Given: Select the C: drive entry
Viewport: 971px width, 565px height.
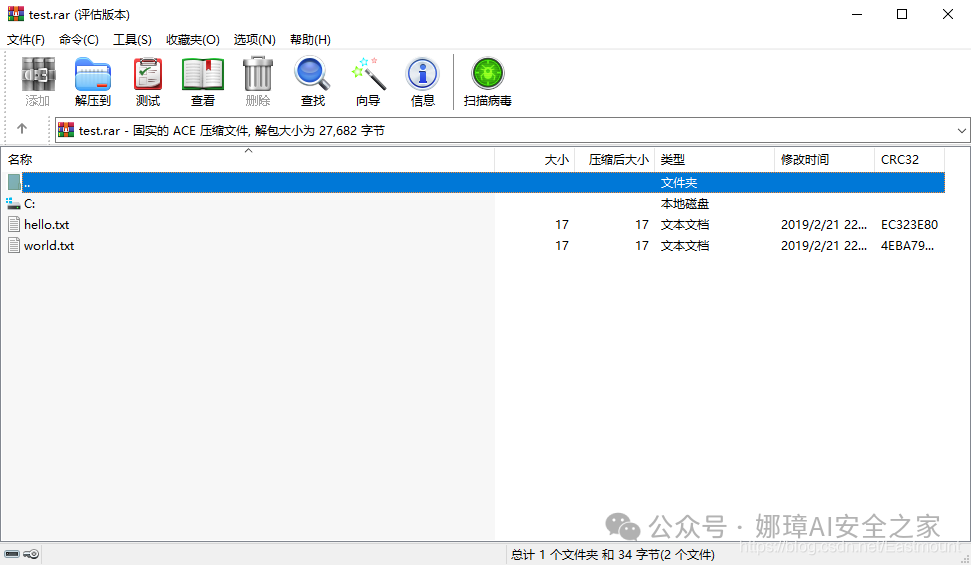Looking at the screenshot, I should 29,203.
